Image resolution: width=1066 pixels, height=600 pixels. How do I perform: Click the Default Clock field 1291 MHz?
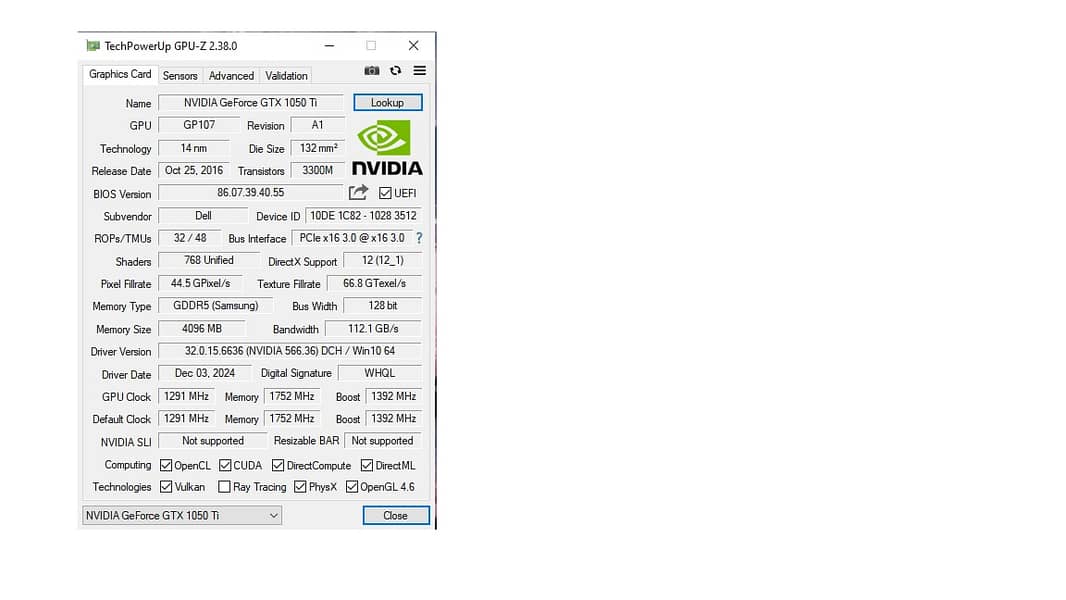pyautogui.click(x=186, y=419)
